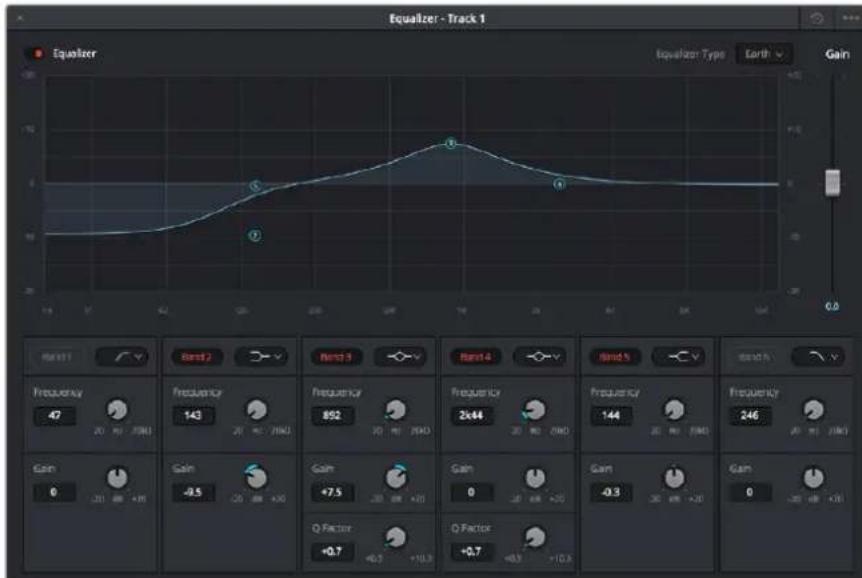Select the Band 5 node on the curve
The image size is (862, 578).
coord(255,186)
